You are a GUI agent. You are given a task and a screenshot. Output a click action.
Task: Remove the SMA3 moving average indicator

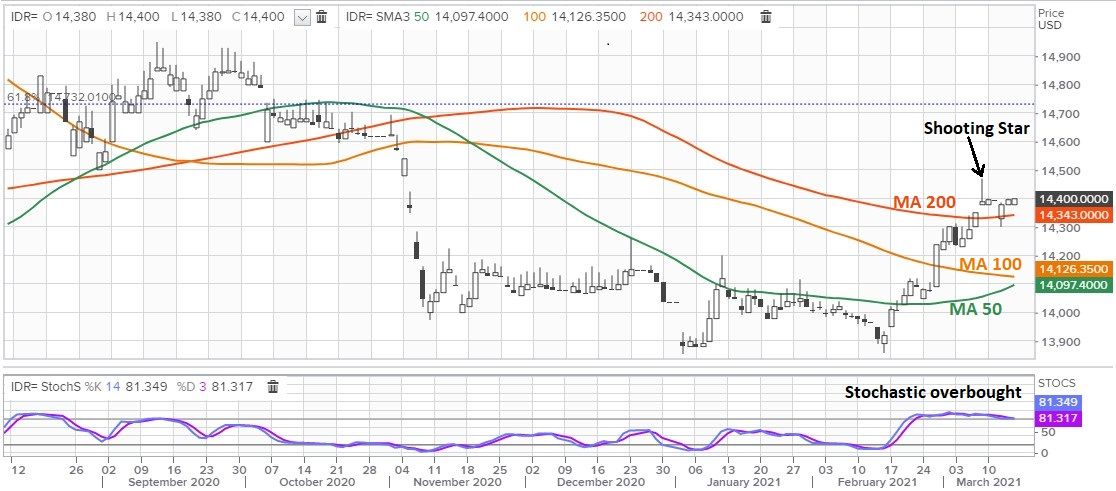click(765, 17)
